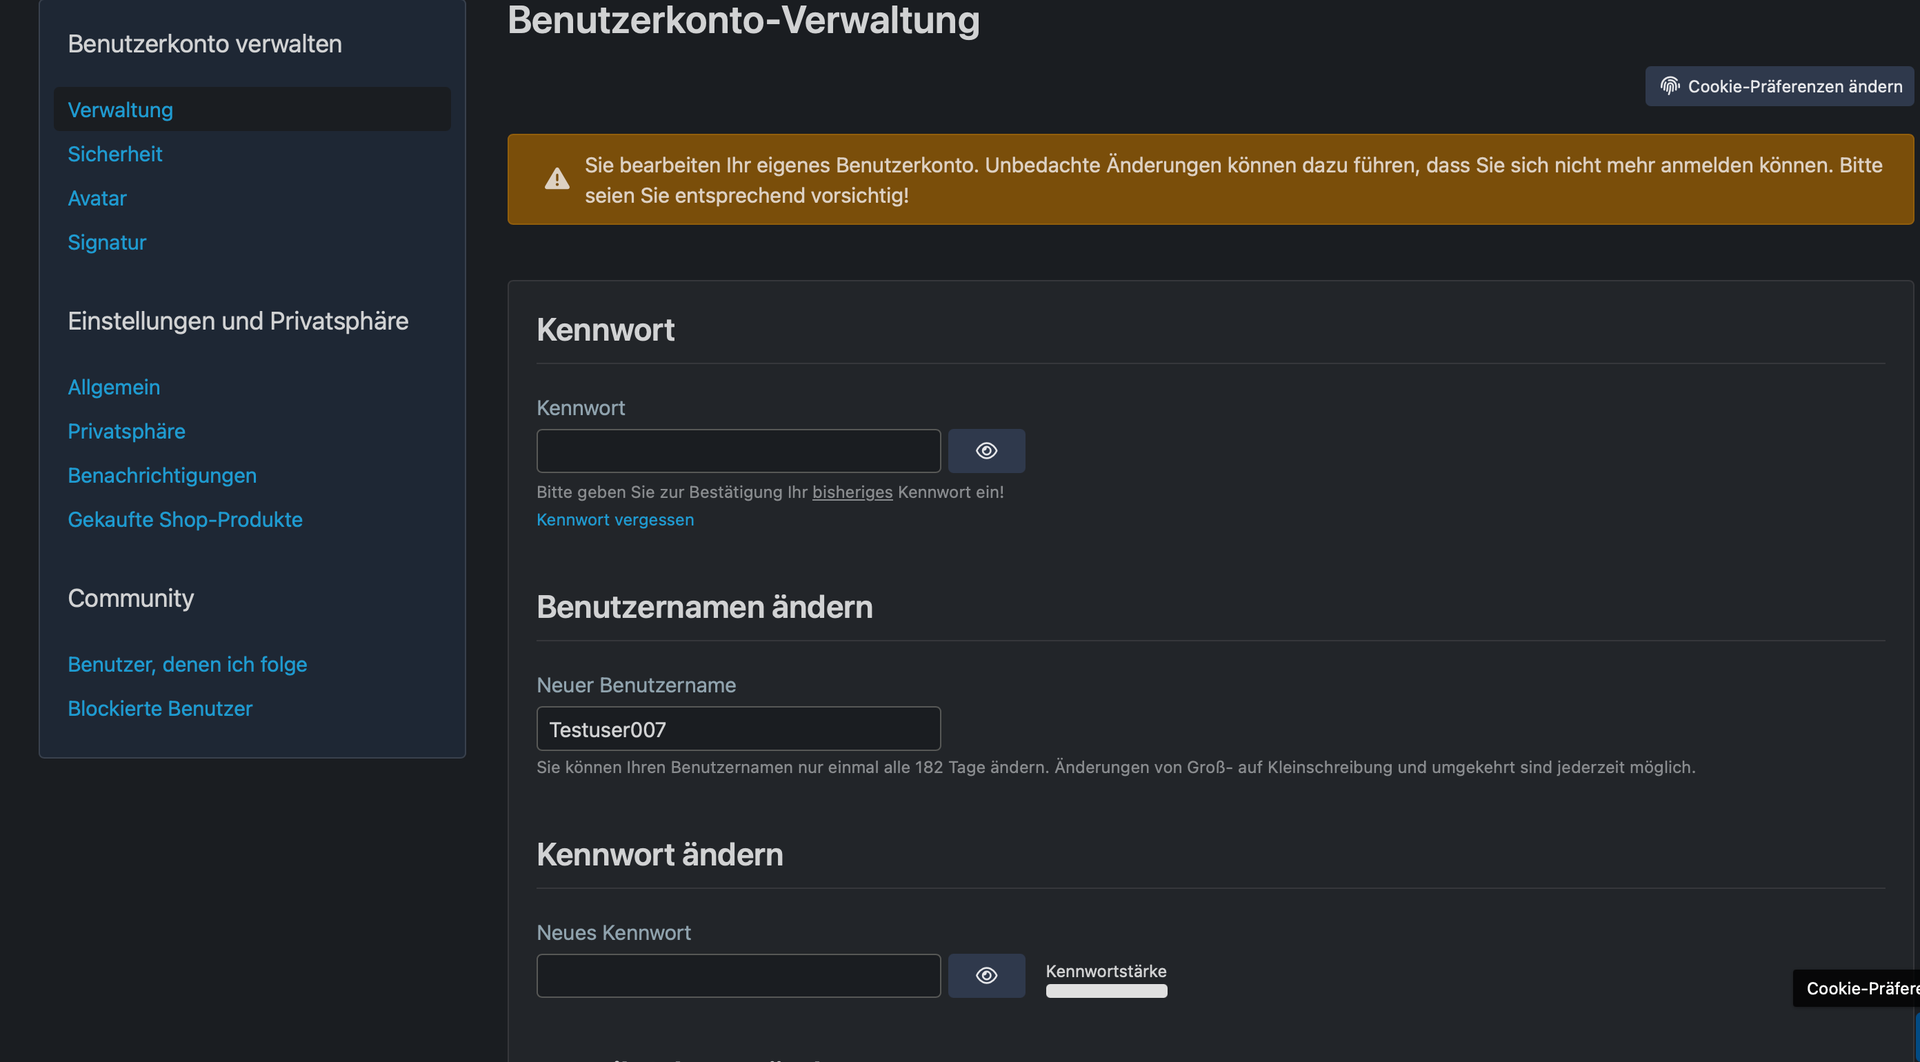This screenshot has height=1062, width=1920.
Task: Open the Signatur settings
Action: (107, 242)
